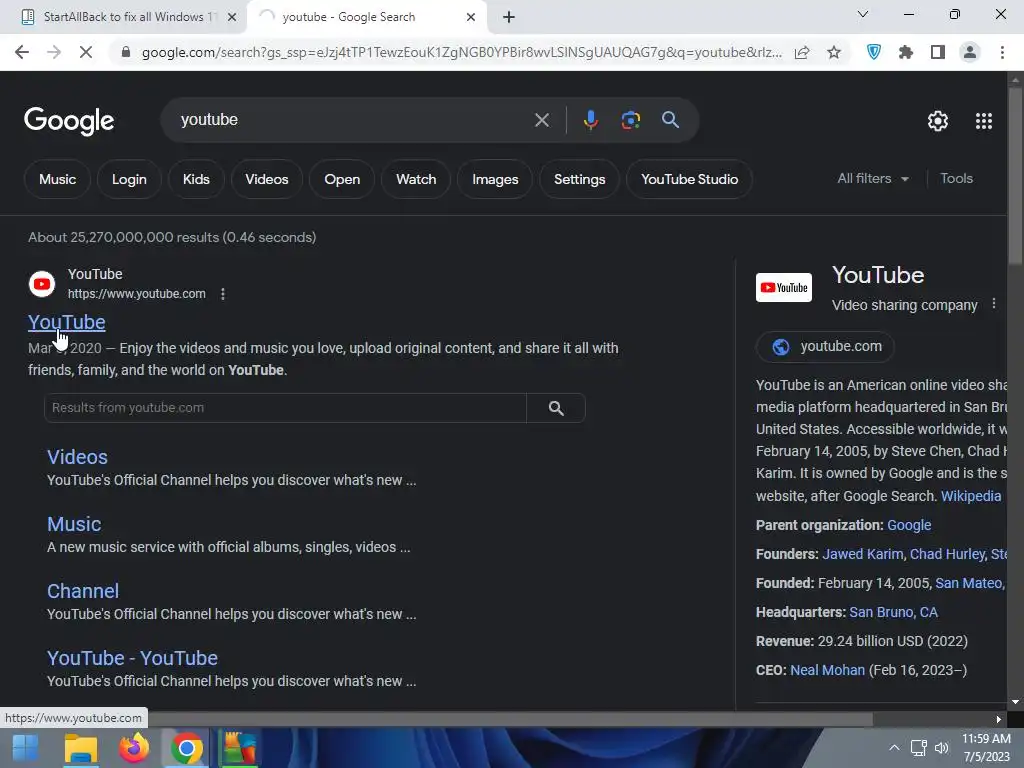Screen dimensions: 1024x768
Task: Stop page loading with X button
Action: coord(86,52)
